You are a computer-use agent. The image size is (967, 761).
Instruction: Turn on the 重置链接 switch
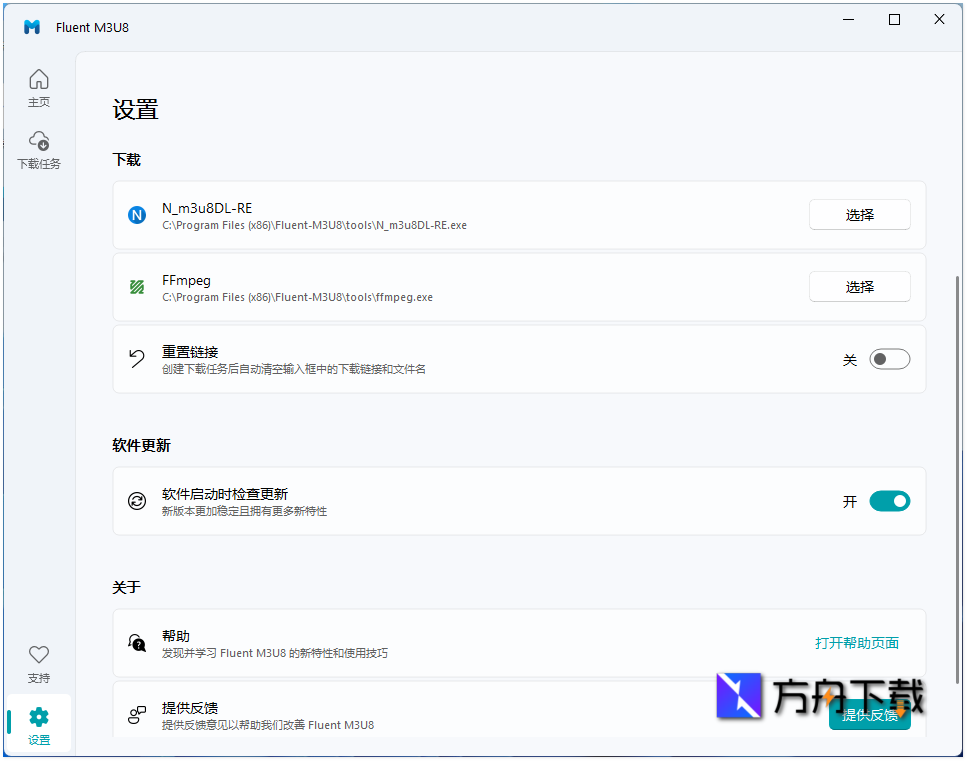[x=889, y=359]
